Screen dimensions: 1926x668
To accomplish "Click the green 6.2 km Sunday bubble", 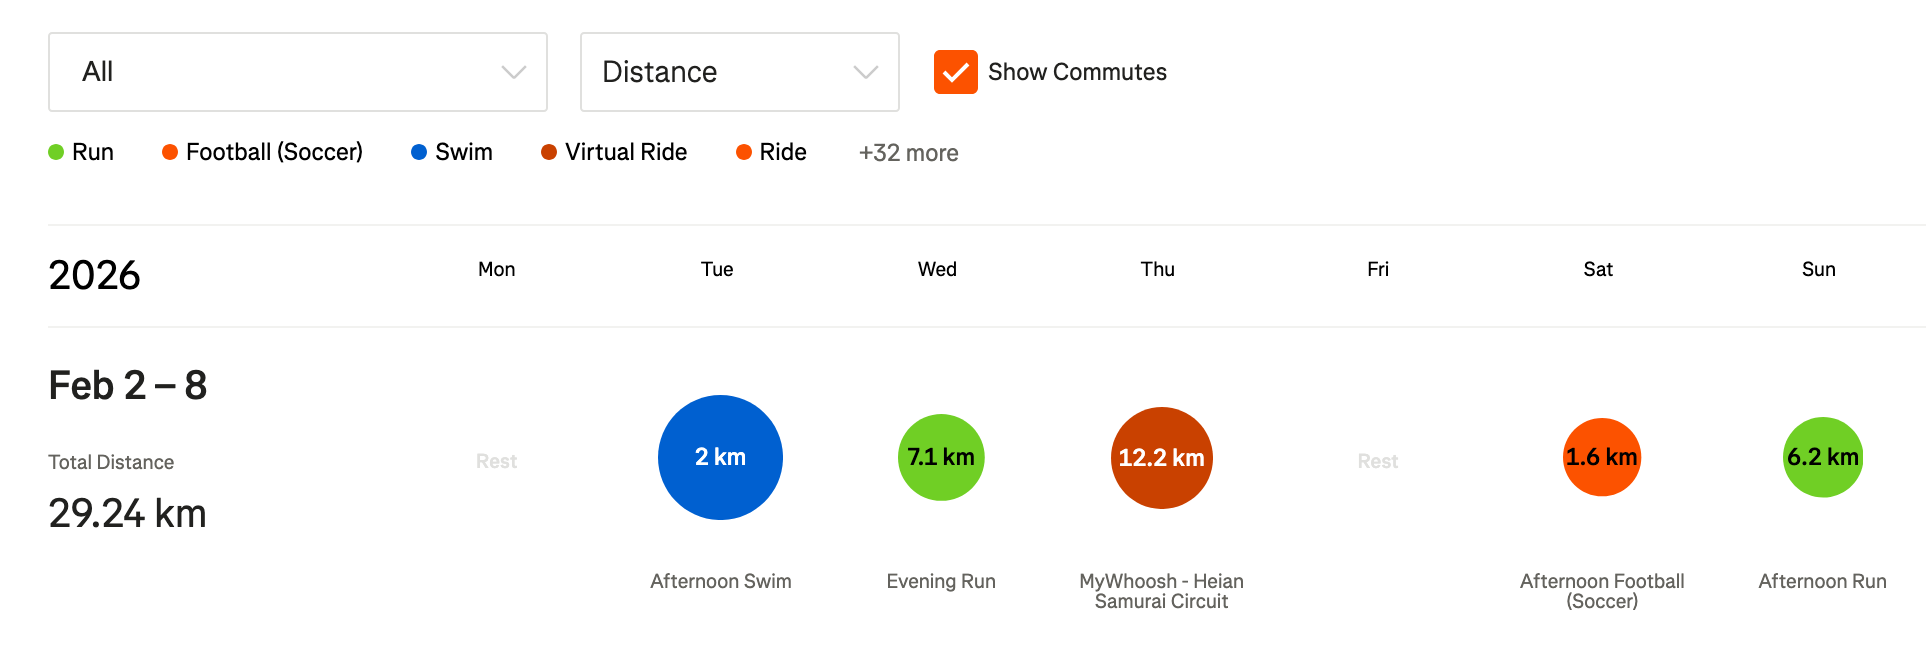I will pyautogui.click(x=1822, y=457).
